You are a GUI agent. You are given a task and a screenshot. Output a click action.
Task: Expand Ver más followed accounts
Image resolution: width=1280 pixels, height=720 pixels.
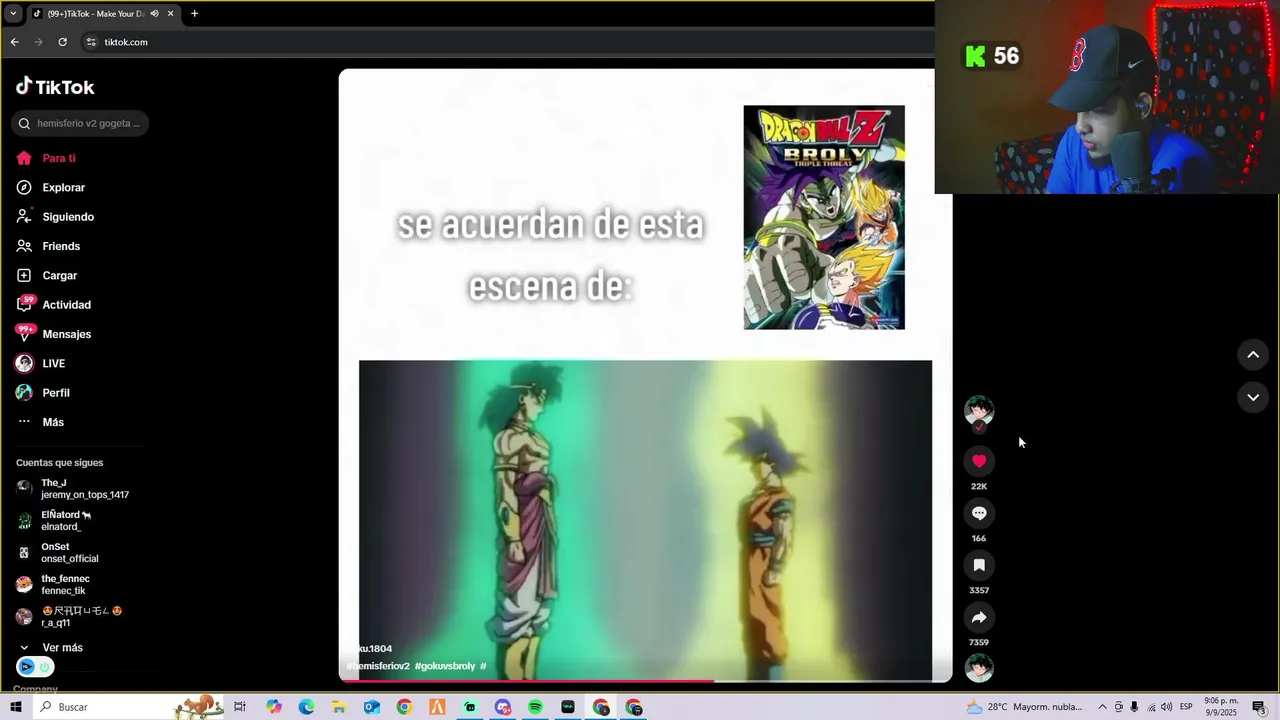(51, 648)
